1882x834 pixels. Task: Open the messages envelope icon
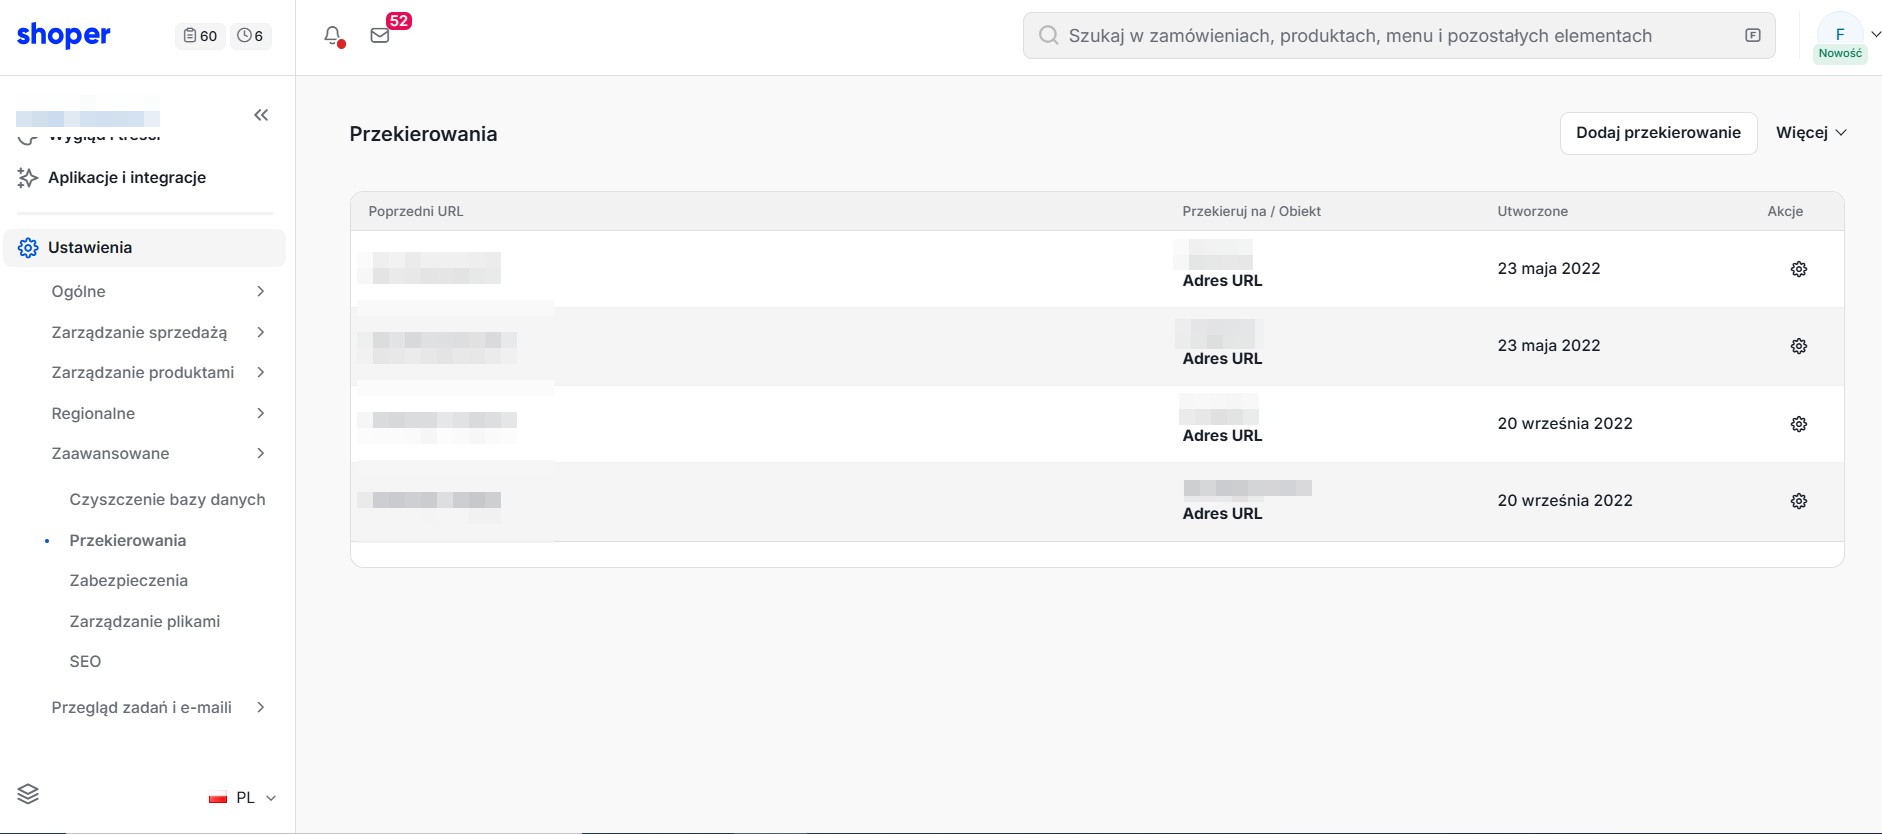[380, 36]
